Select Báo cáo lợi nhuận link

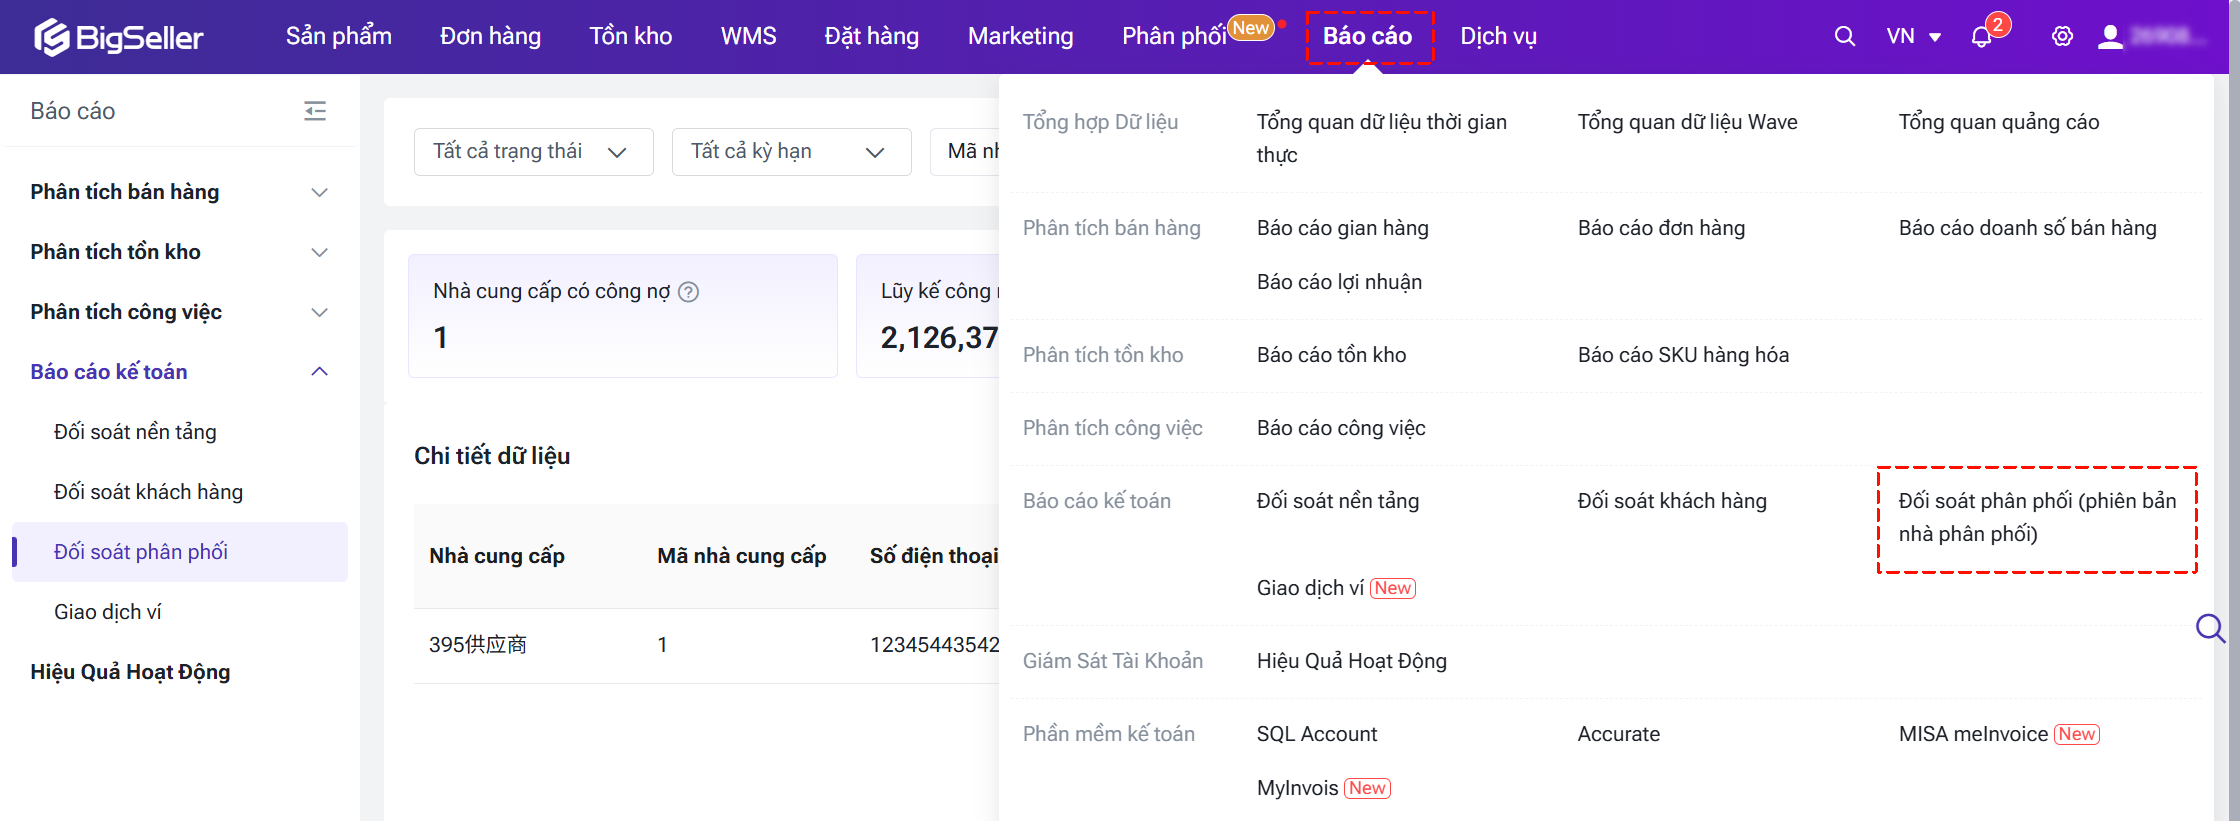click(1339, 282)
